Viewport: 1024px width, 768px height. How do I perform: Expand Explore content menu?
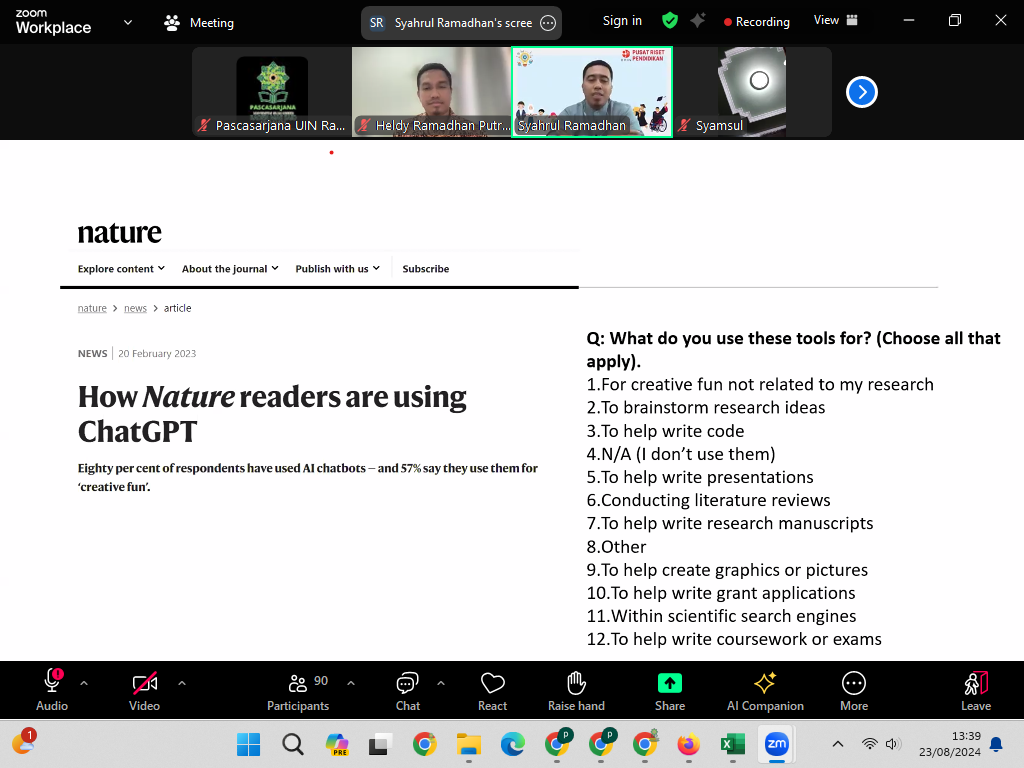(121, 268)
